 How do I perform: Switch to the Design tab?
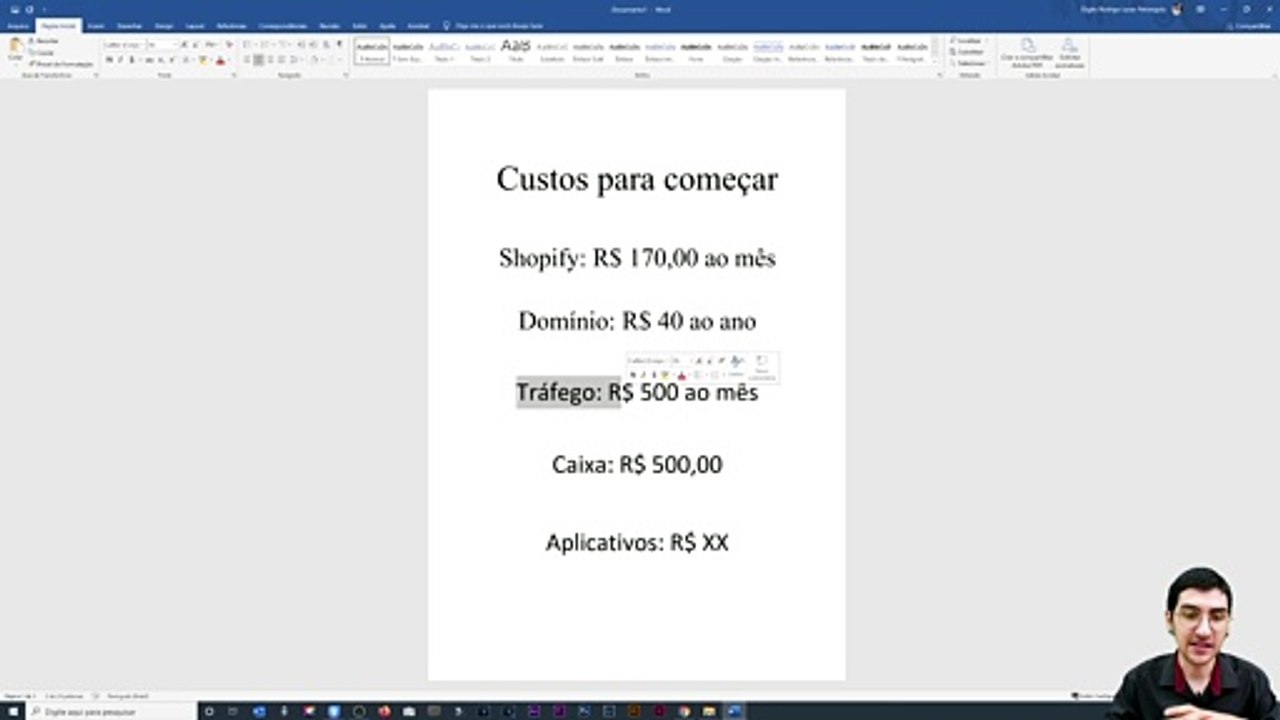(x=164, y=26)
